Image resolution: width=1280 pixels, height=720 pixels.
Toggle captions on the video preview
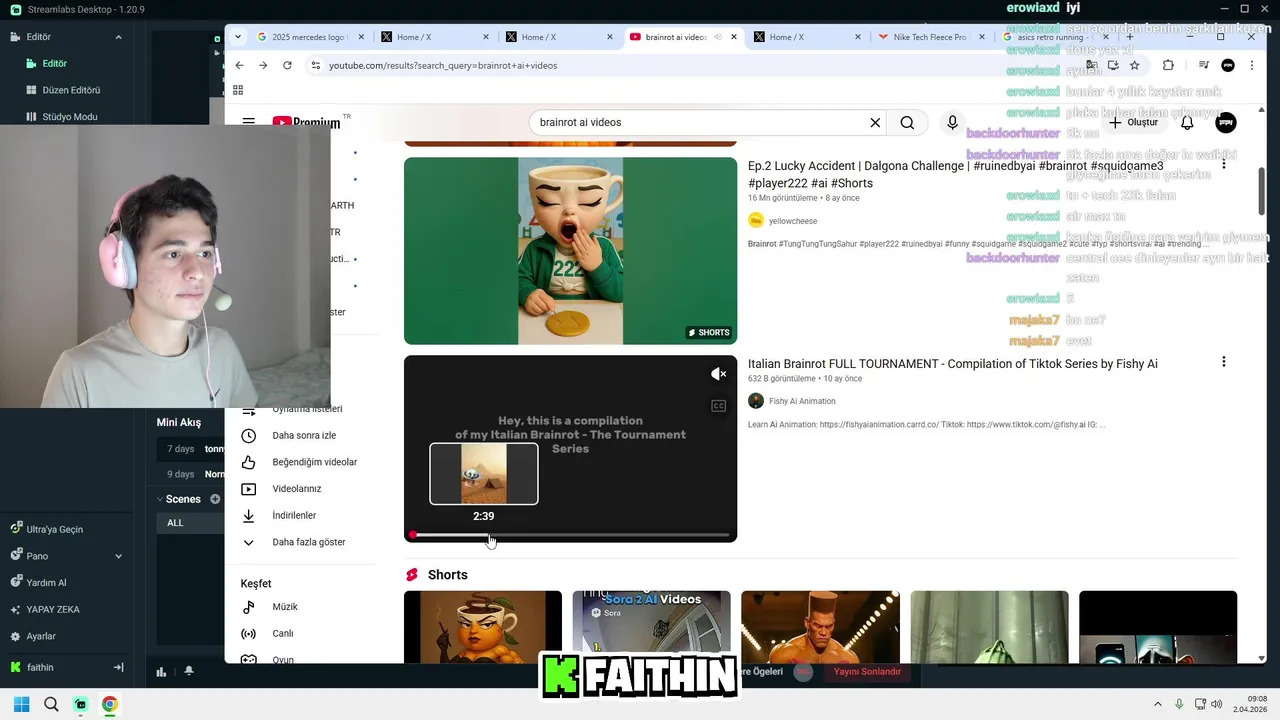click(x=718, y=406)
